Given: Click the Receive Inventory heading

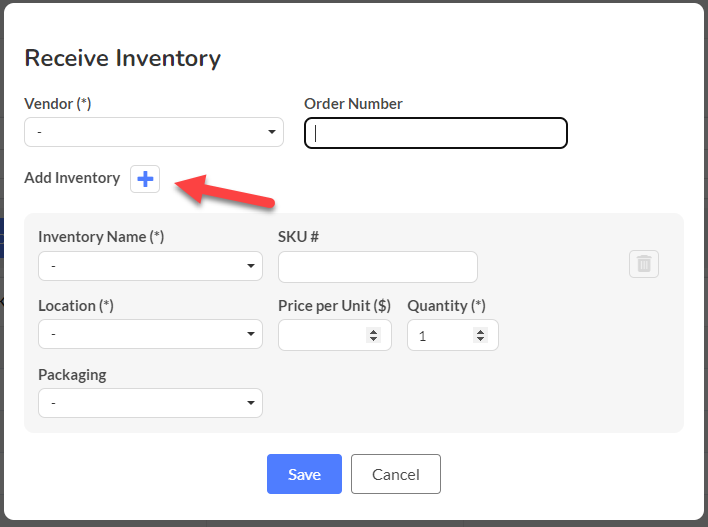Looking at the screenshot, I should [x=122, y=59].
